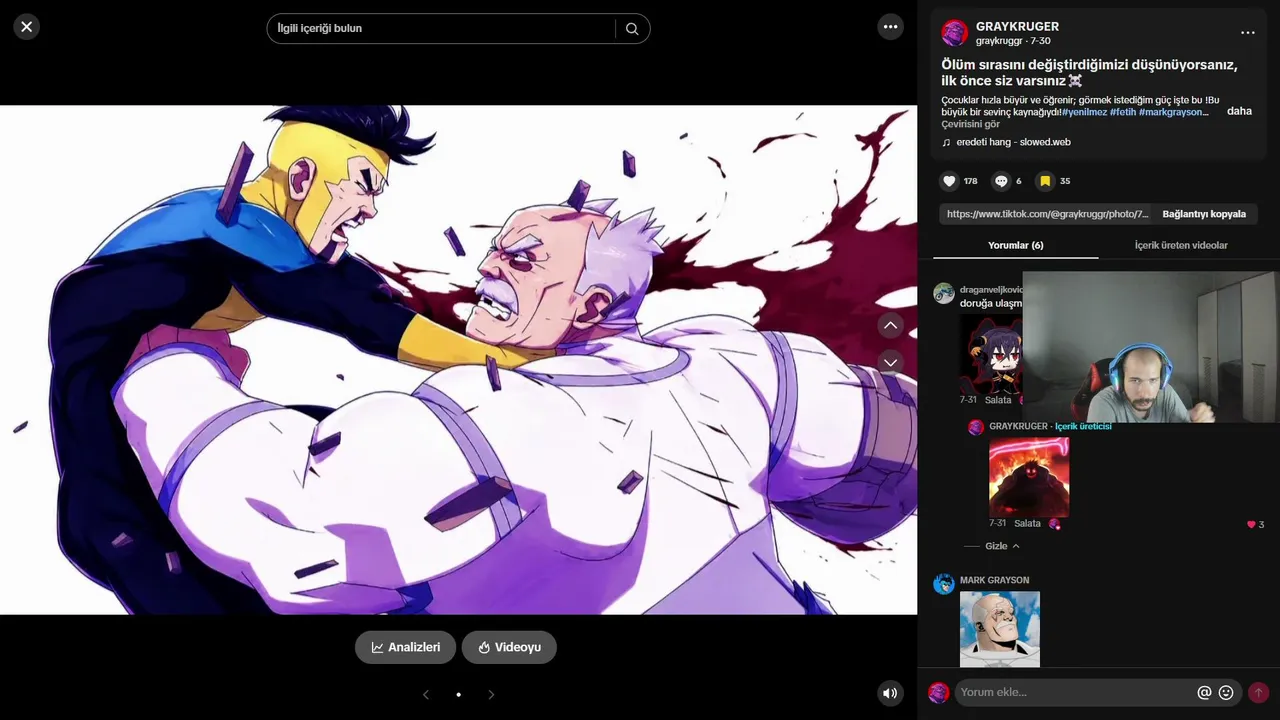Image resolution: width=1280 pixels, height=720 pixels.
Task: Click the Videoyu button
Action: click(509, 647)
